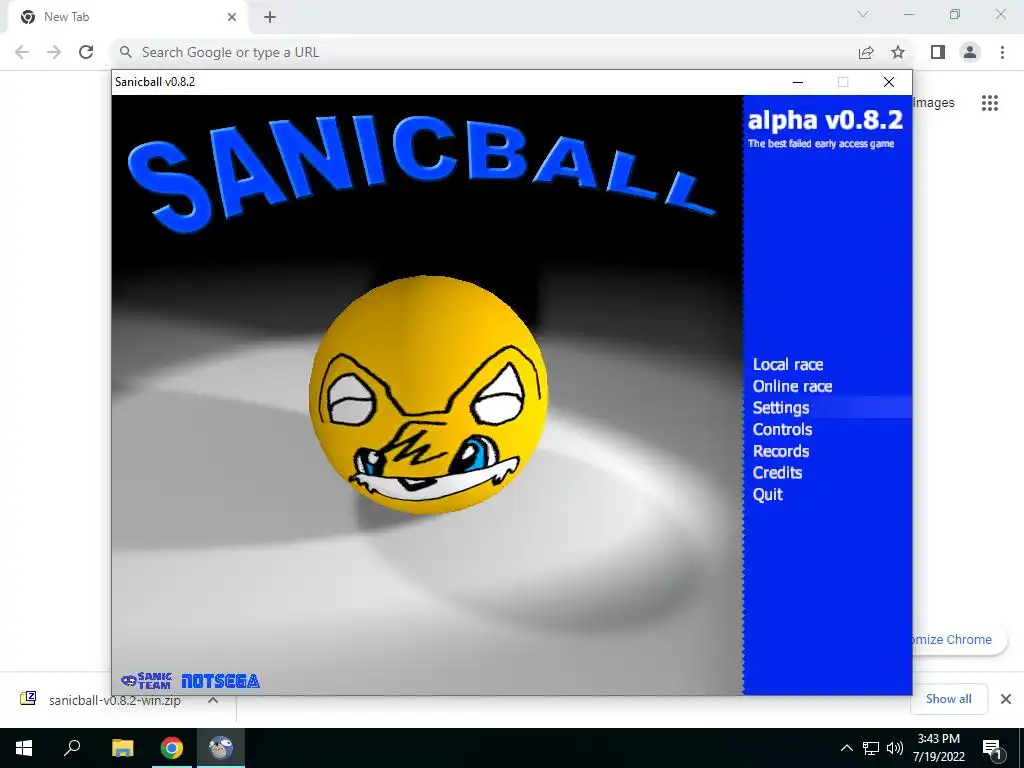Open the notification center icon

pyautogui.click(x=992, y=748)
